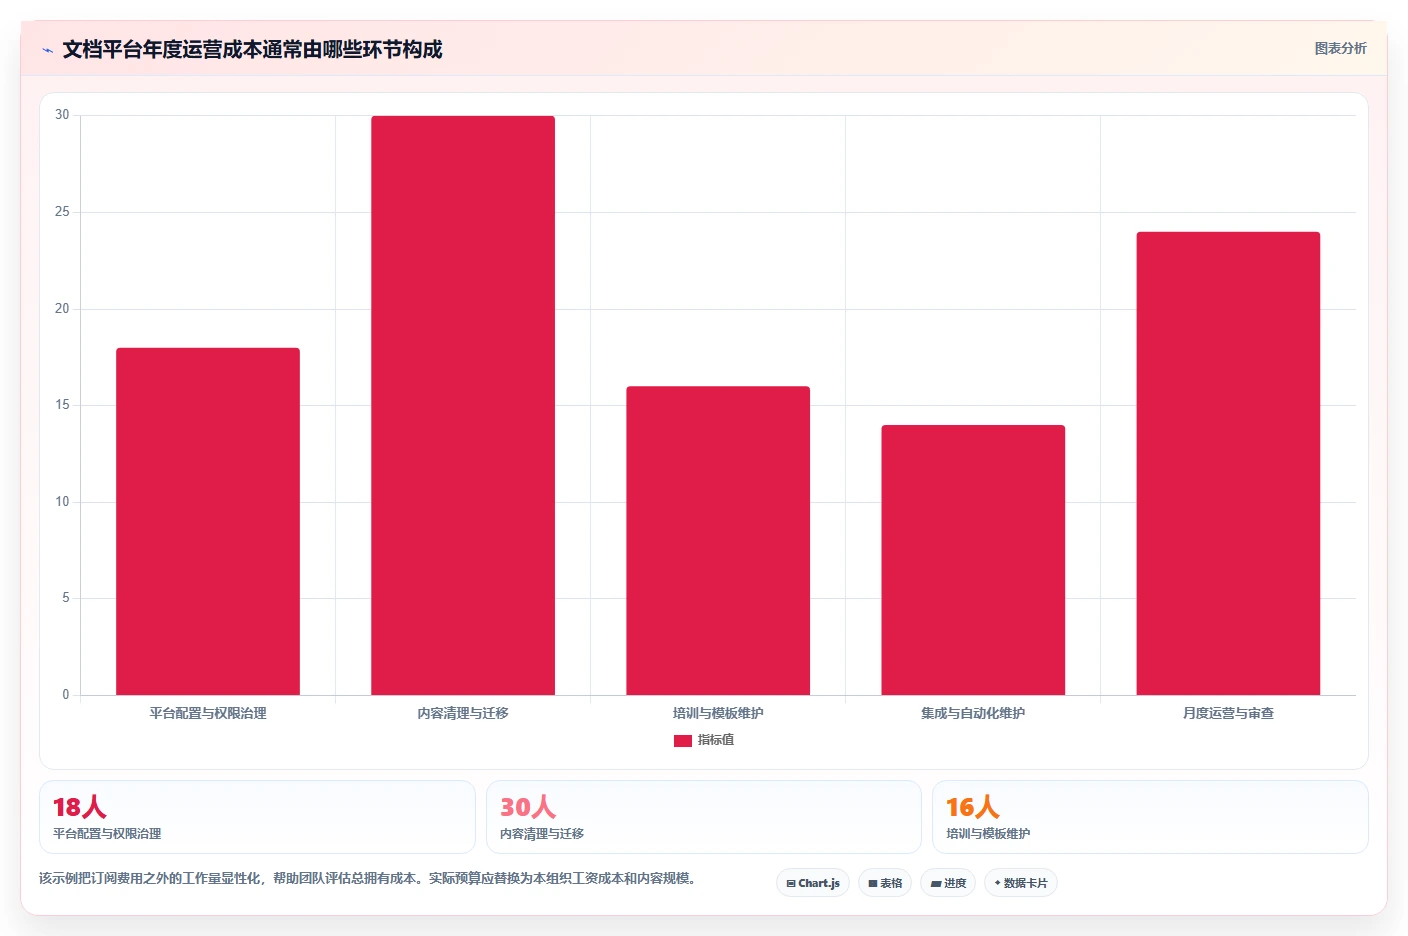Click the 指标值 legend label
This screenshot has width=1408, height=936.
716,740
